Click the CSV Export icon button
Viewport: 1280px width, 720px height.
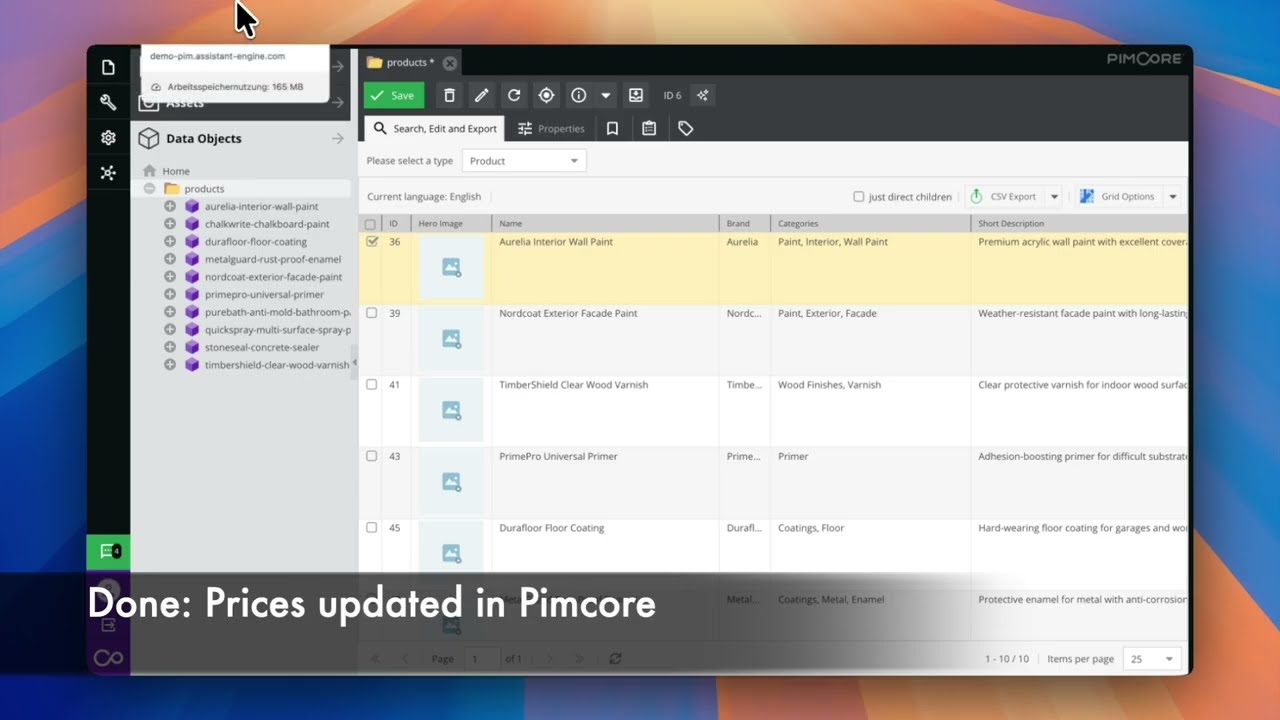tap(1003, 196)
